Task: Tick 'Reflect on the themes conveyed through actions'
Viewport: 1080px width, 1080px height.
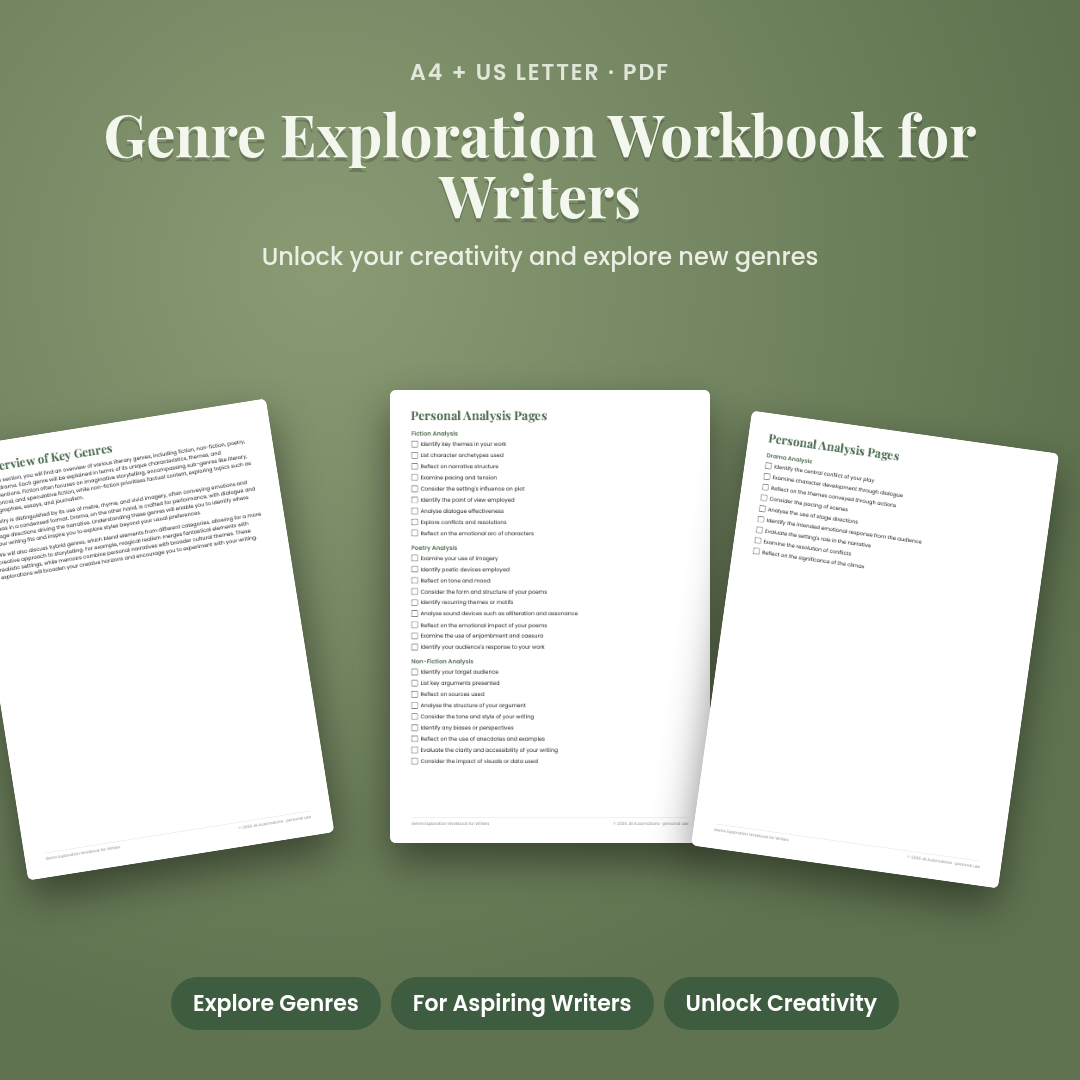Action: coord(765,487)
